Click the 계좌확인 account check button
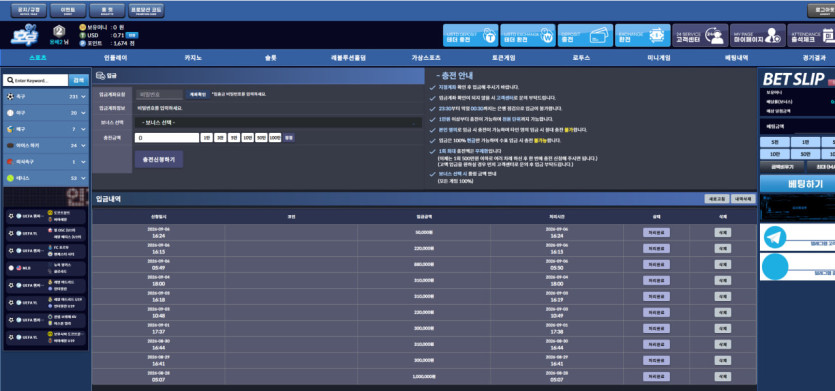 pyautogui.click(x=198, y=94)
